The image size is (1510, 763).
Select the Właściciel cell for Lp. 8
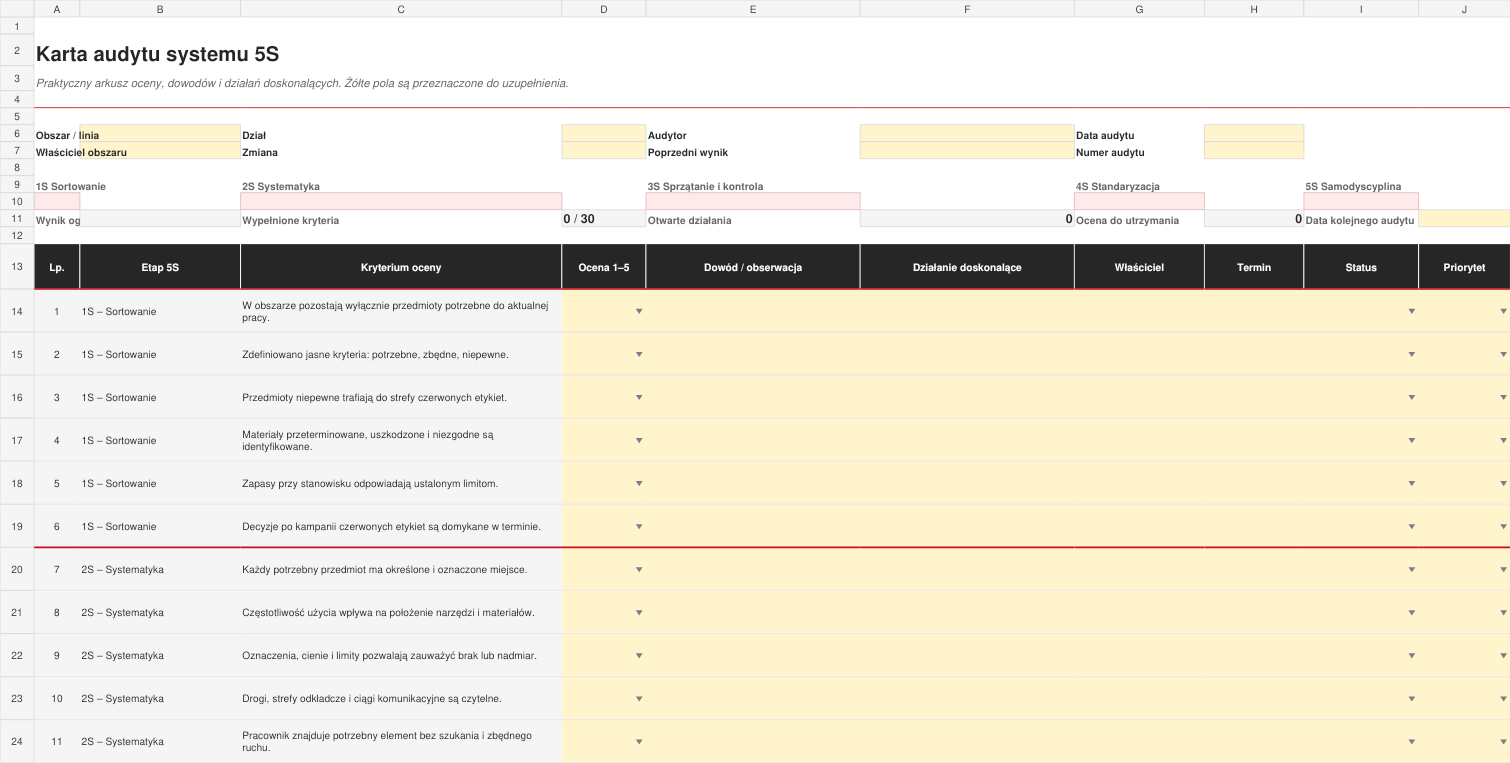point(1140,613)
